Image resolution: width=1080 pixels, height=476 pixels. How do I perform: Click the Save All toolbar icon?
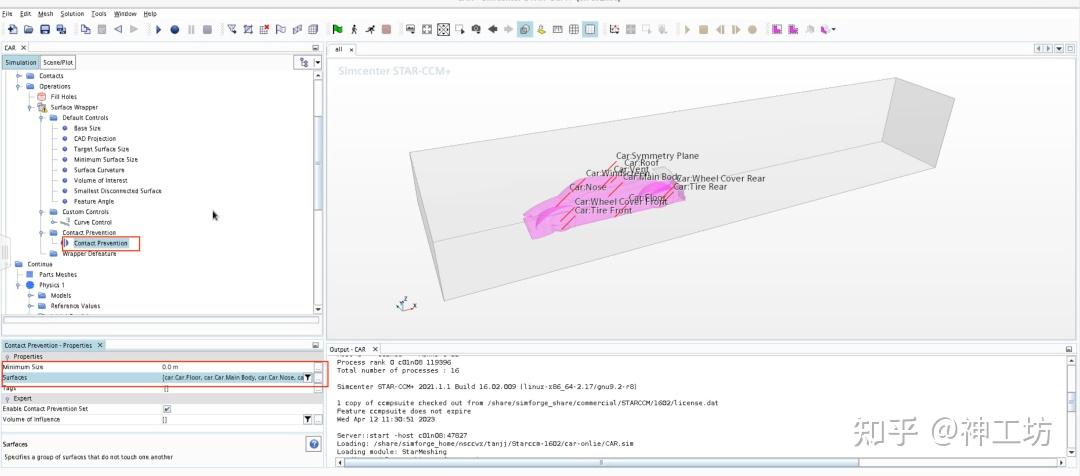click(x=61, y=29)
